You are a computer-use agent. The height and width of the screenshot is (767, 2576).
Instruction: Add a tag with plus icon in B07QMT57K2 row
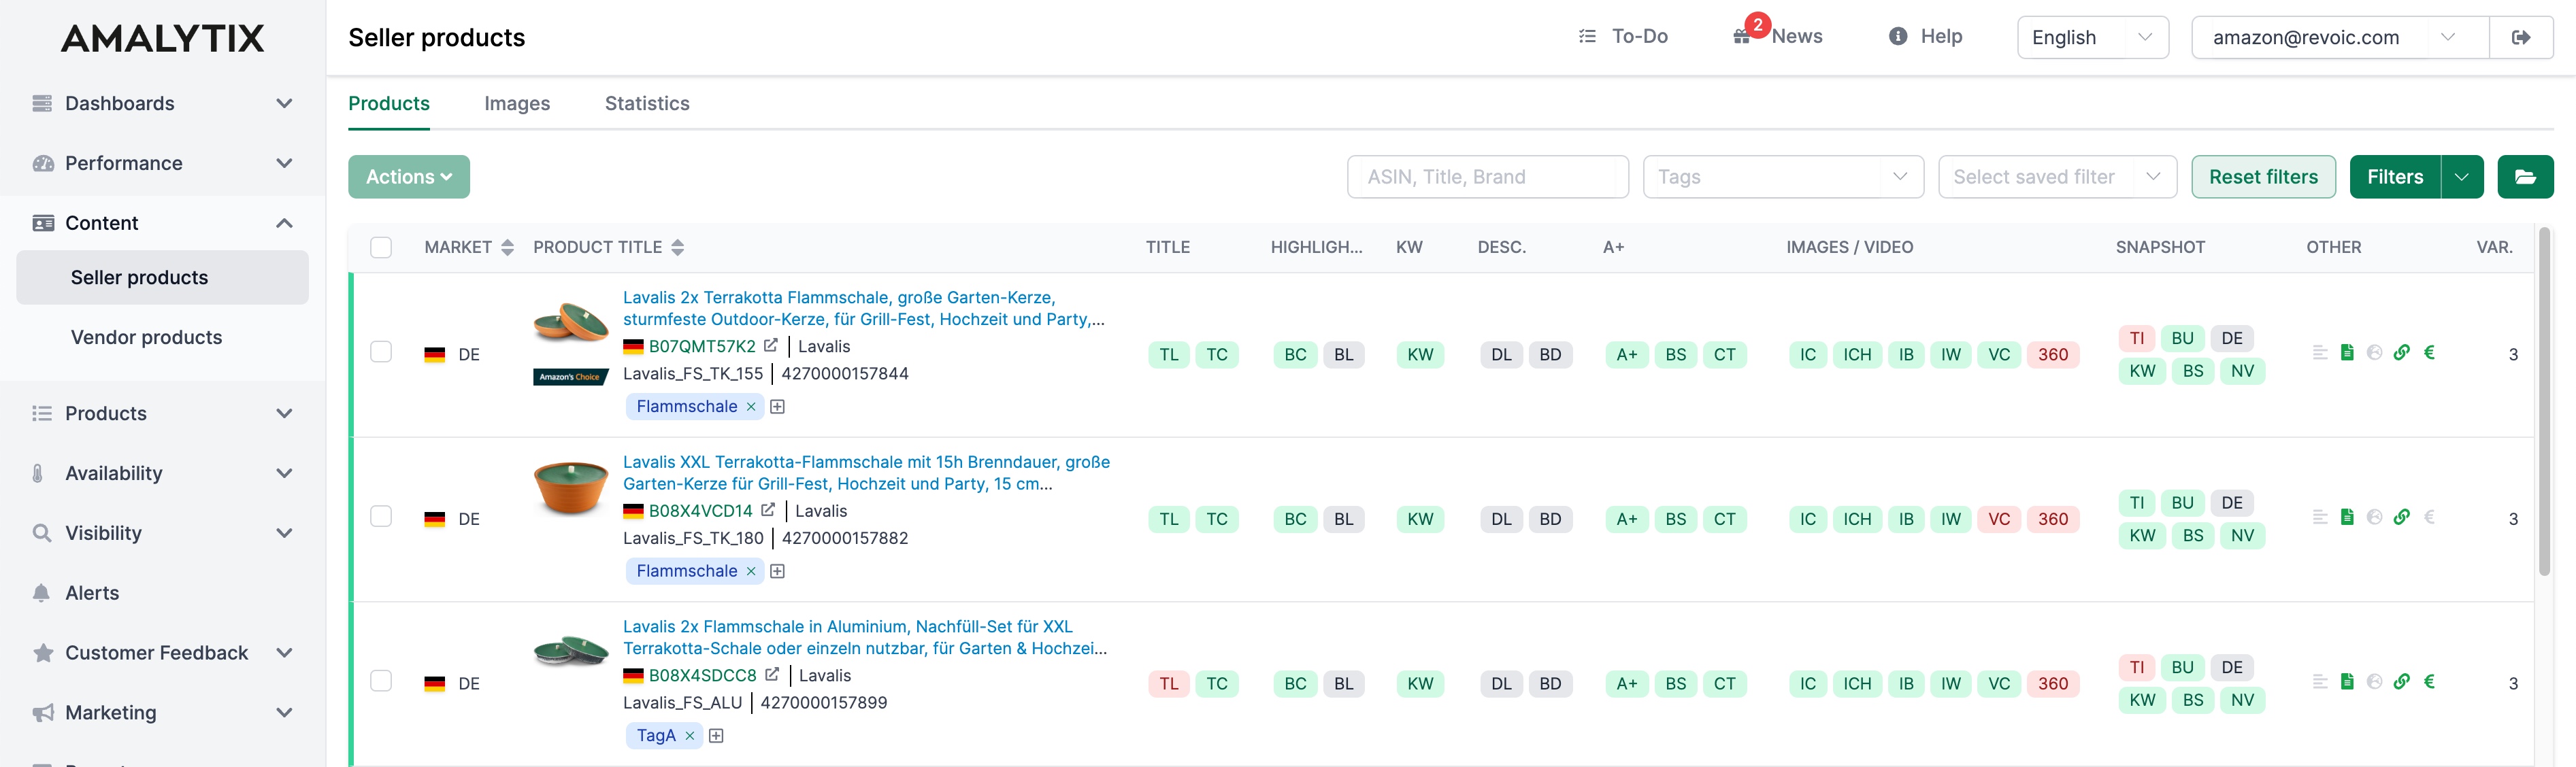coord(777,407)
